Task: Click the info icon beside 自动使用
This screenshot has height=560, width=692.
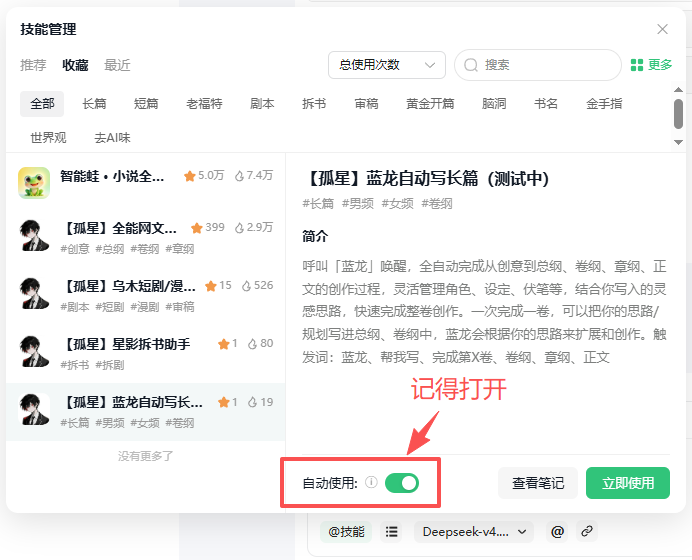Action: [x=372, y=483]
